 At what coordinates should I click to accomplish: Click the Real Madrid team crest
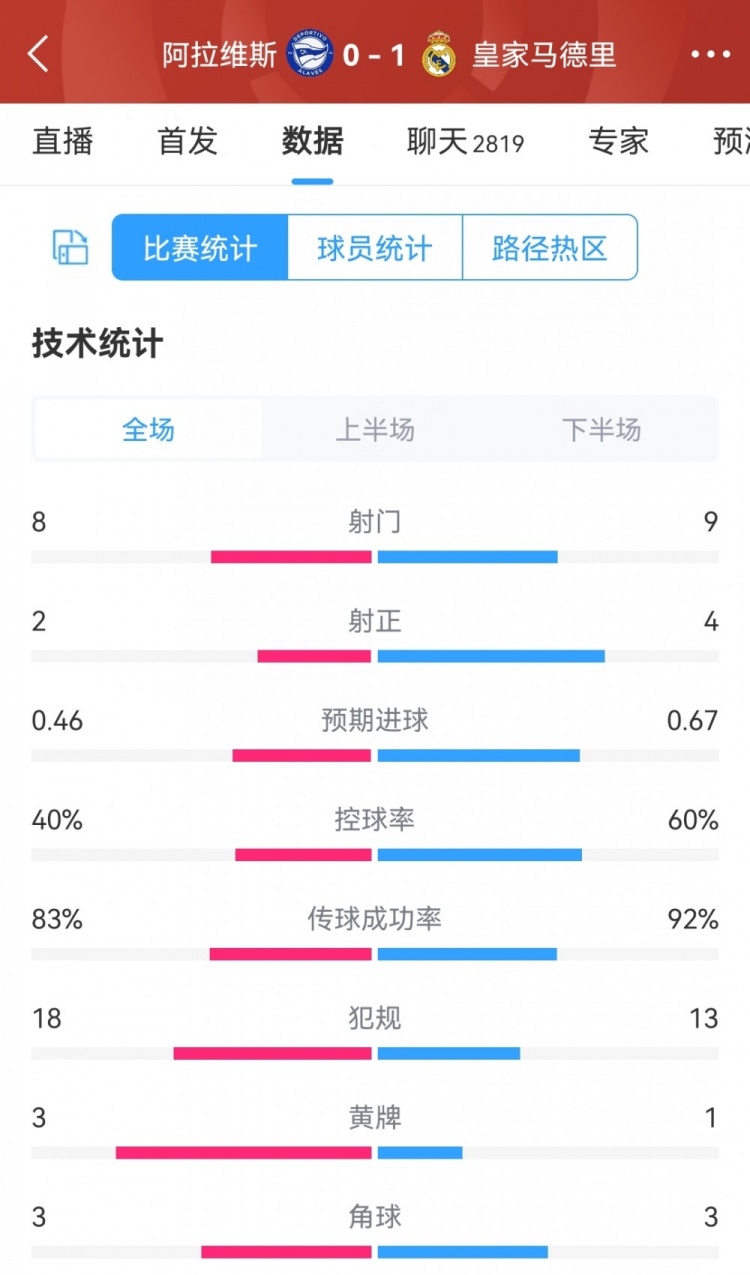point(440,55)
